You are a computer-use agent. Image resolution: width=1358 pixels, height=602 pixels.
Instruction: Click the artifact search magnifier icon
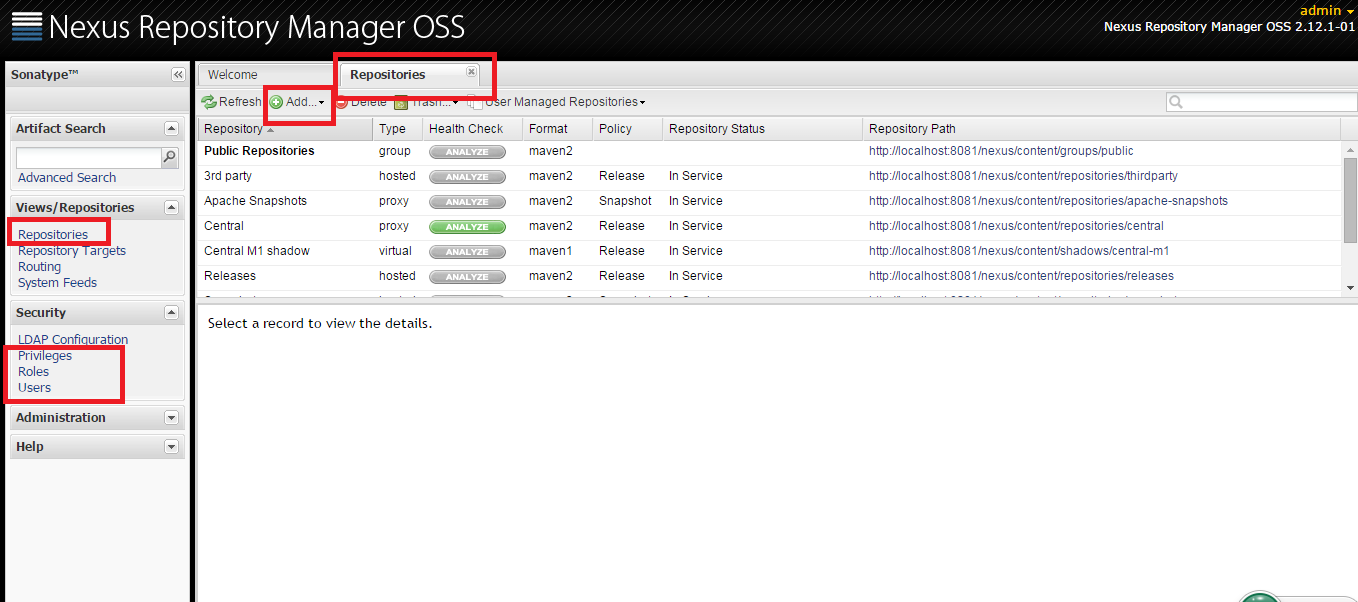click(x=170, y=157)
